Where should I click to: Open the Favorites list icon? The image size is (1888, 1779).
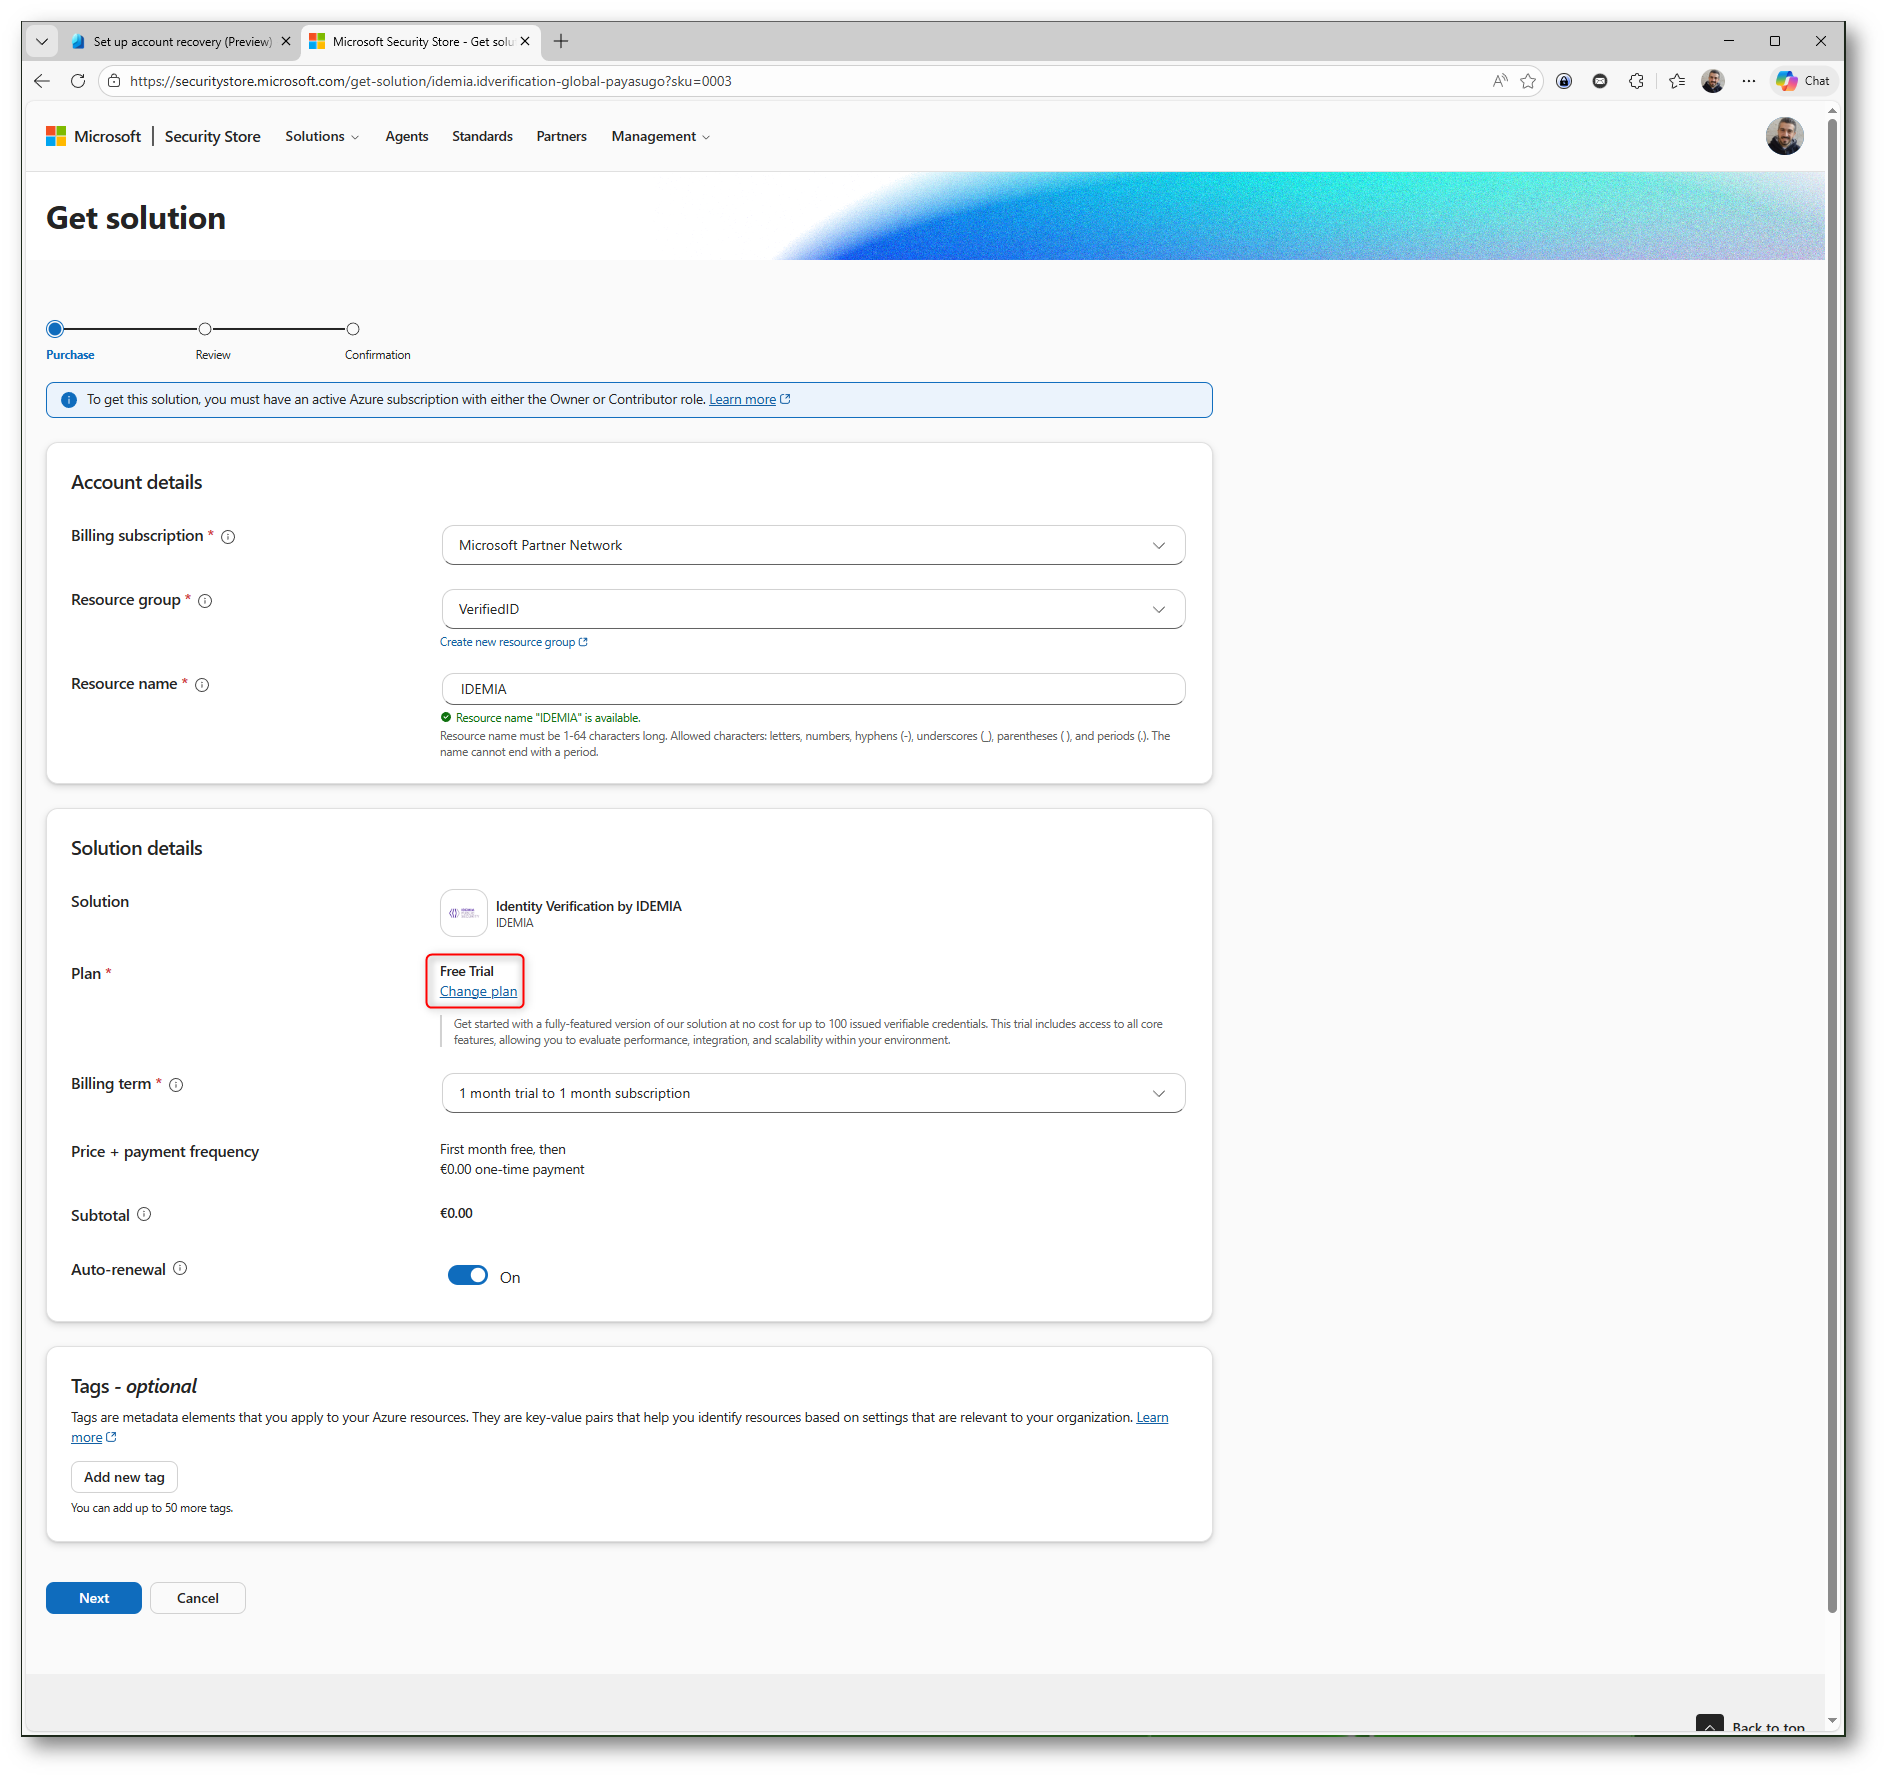point(1677,81)
